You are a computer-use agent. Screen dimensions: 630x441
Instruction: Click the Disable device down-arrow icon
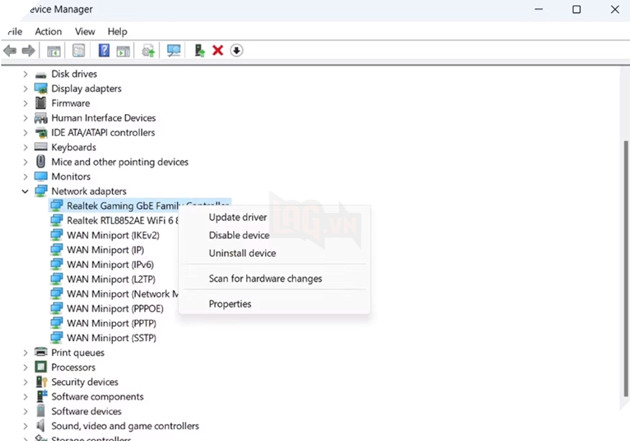pos(237,51)
